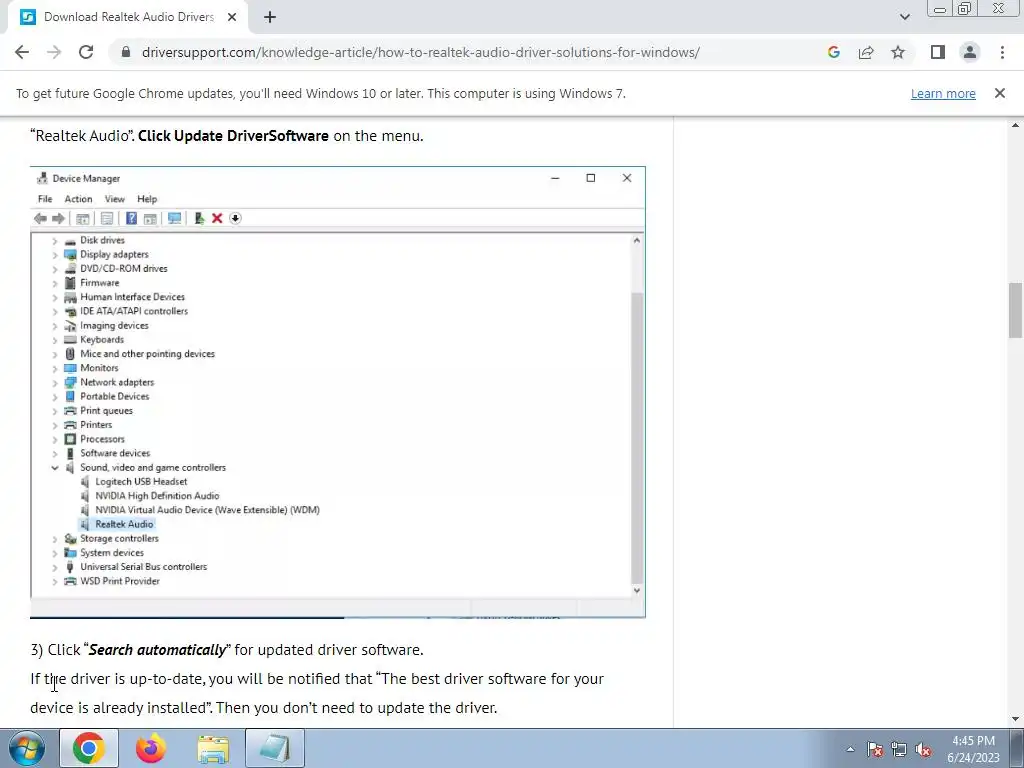Click the update driver green-arrow toolbar icon
This screenshot has width=1024, height=768.
tap(199, 218)
